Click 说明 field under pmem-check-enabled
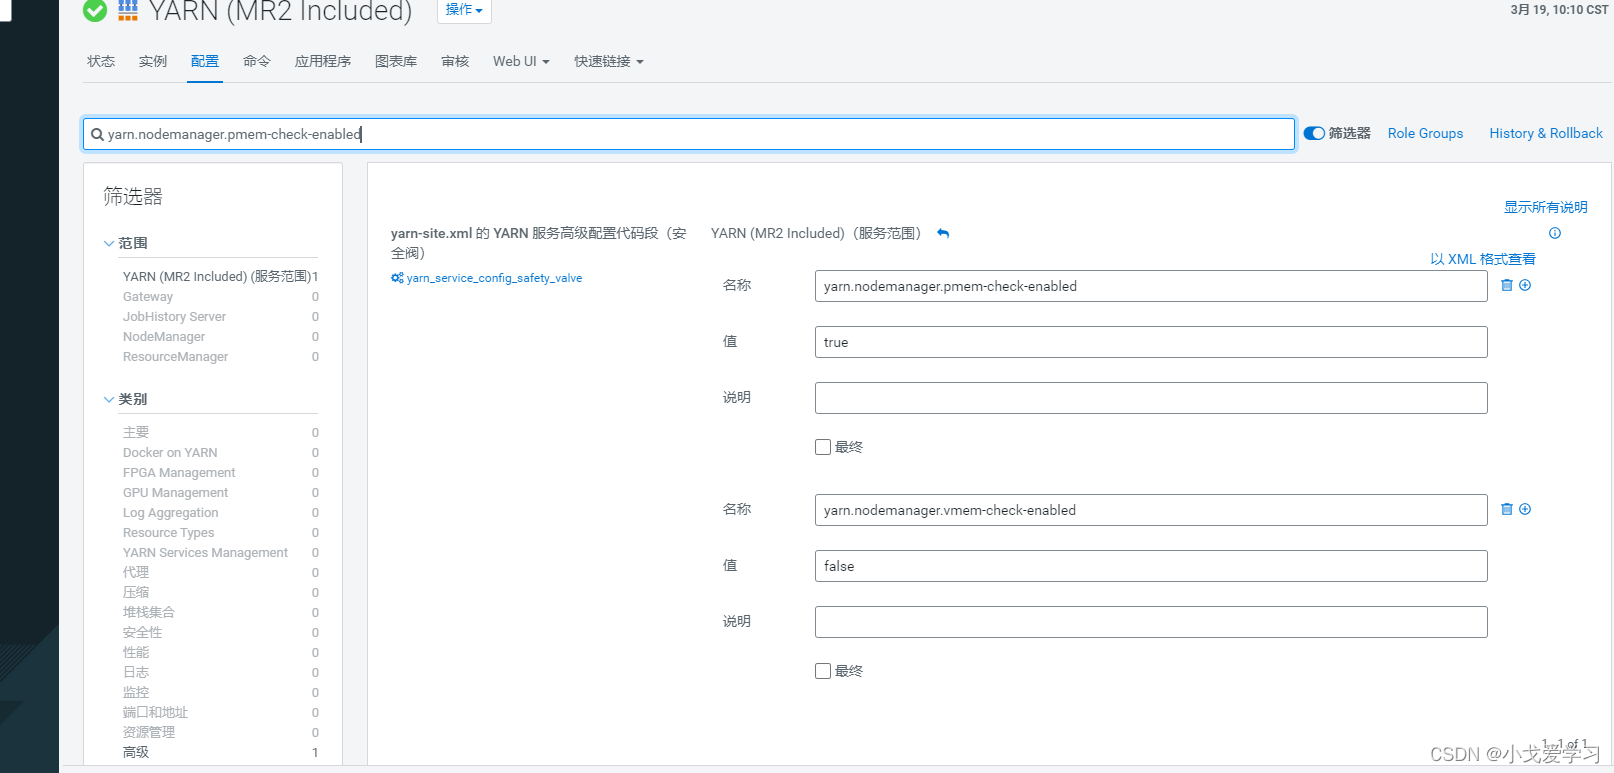 pos(1151,398)
